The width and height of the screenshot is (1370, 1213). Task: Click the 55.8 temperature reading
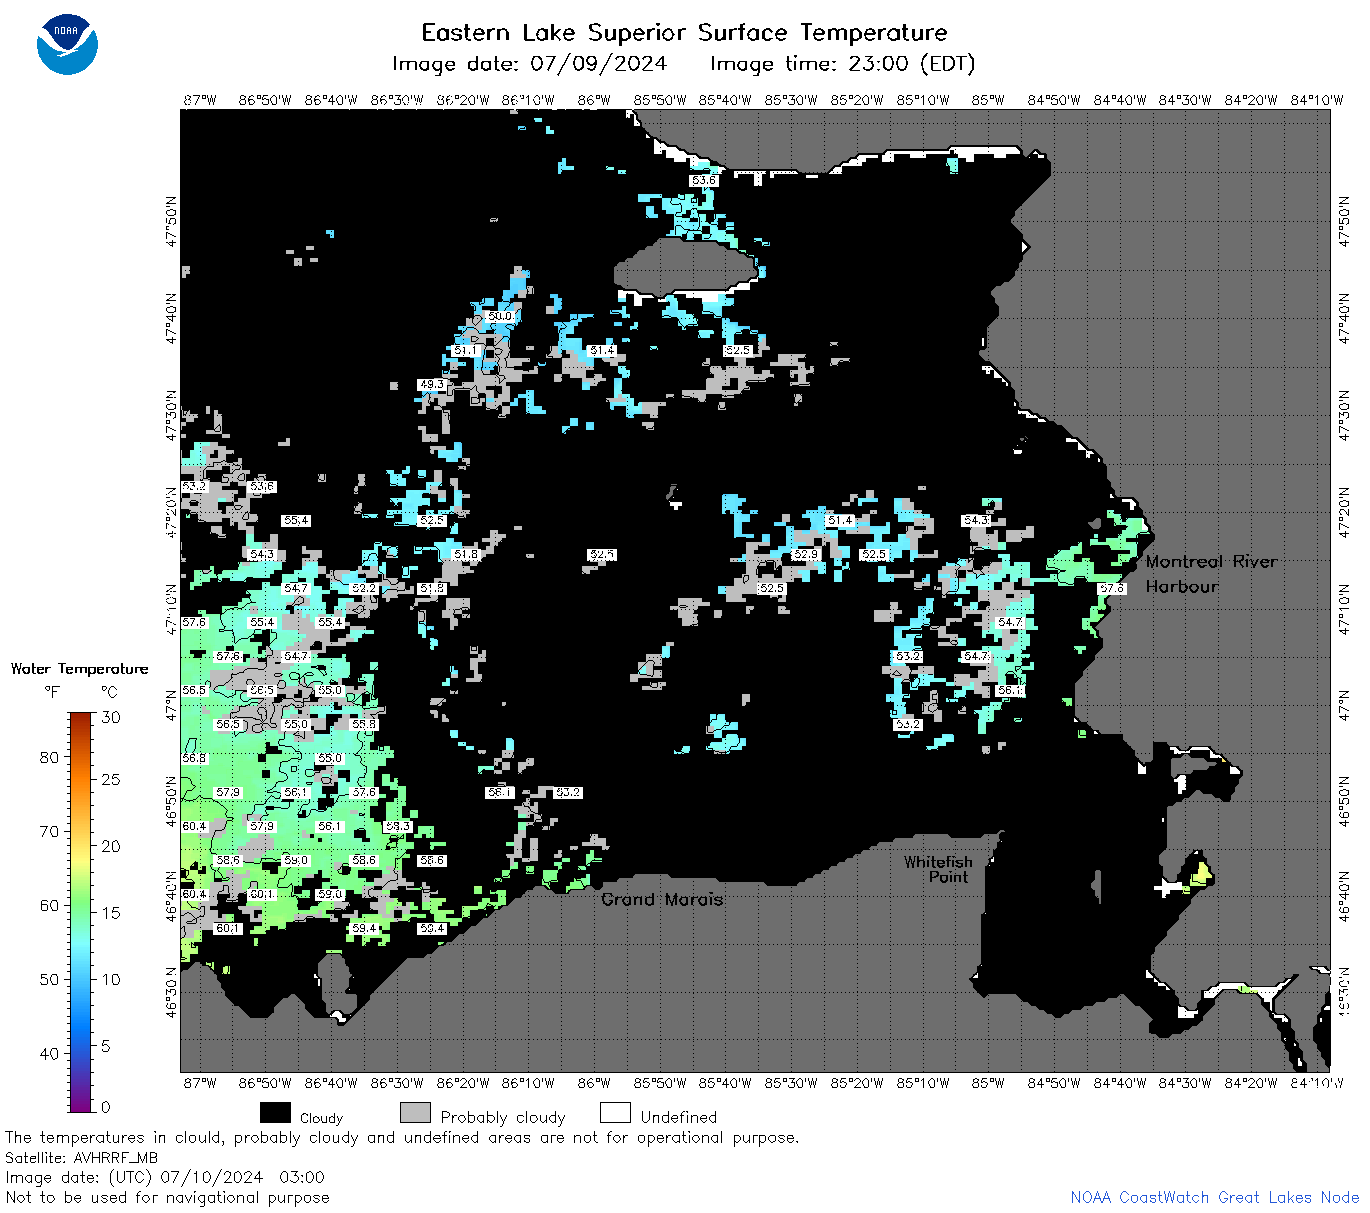pos(363,724)
